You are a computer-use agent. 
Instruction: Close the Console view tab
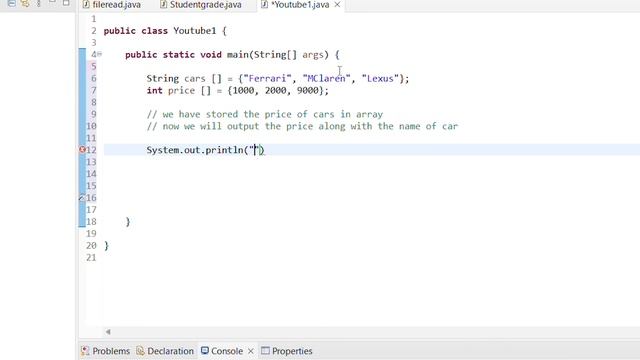coord(251,351)
